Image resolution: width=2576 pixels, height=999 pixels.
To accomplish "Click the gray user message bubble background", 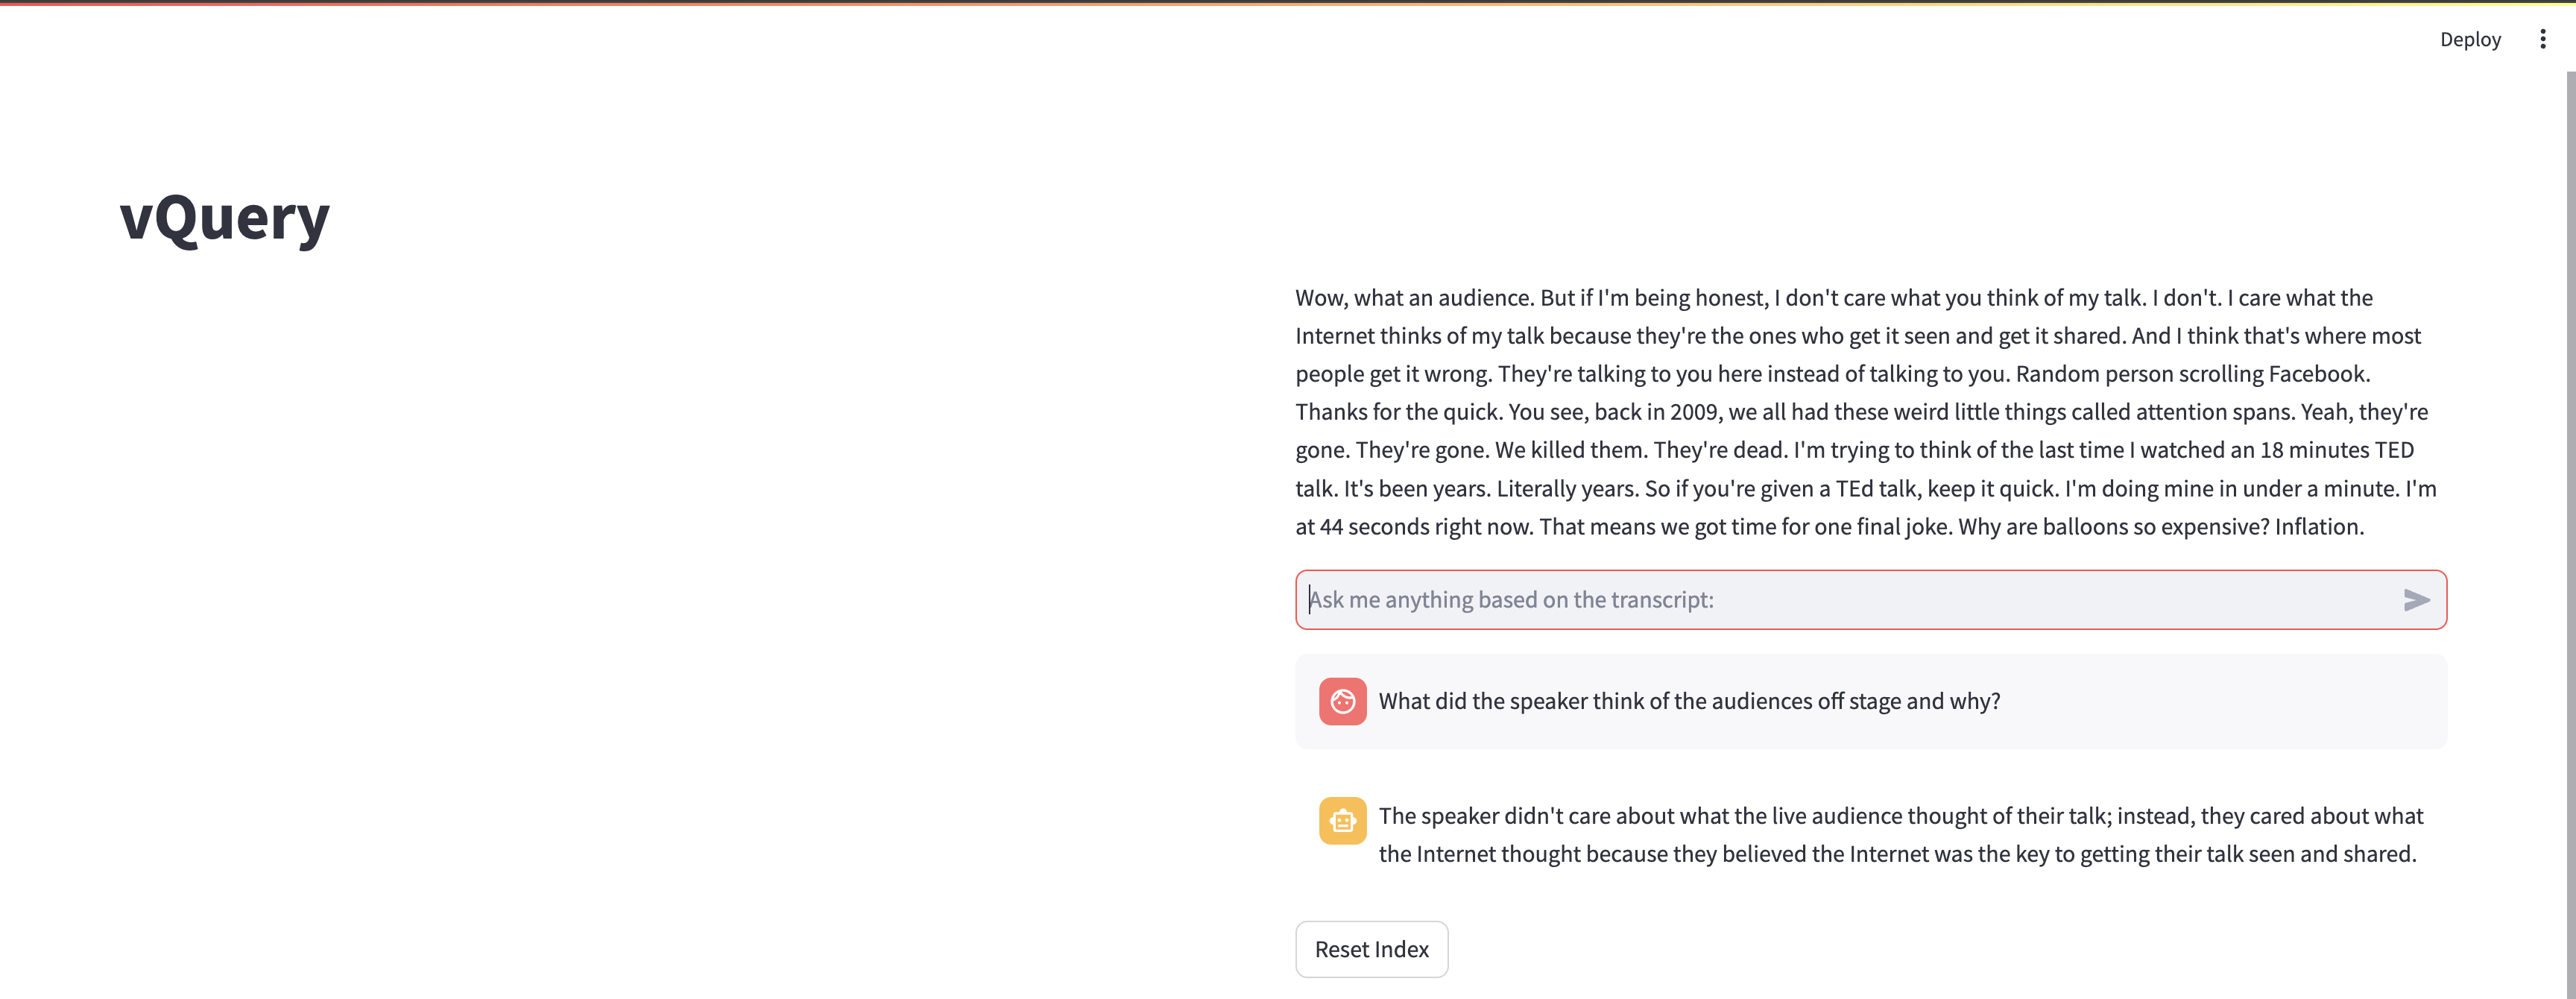I will pos(2250,701).
